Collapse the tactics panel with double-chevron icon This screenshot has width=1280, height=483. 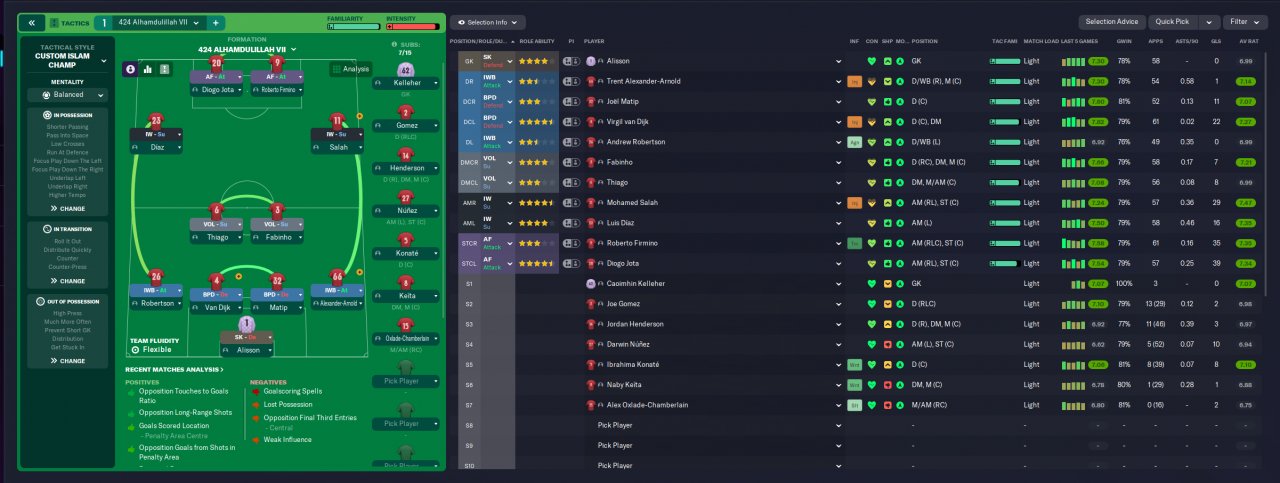[x=33, y=22]
